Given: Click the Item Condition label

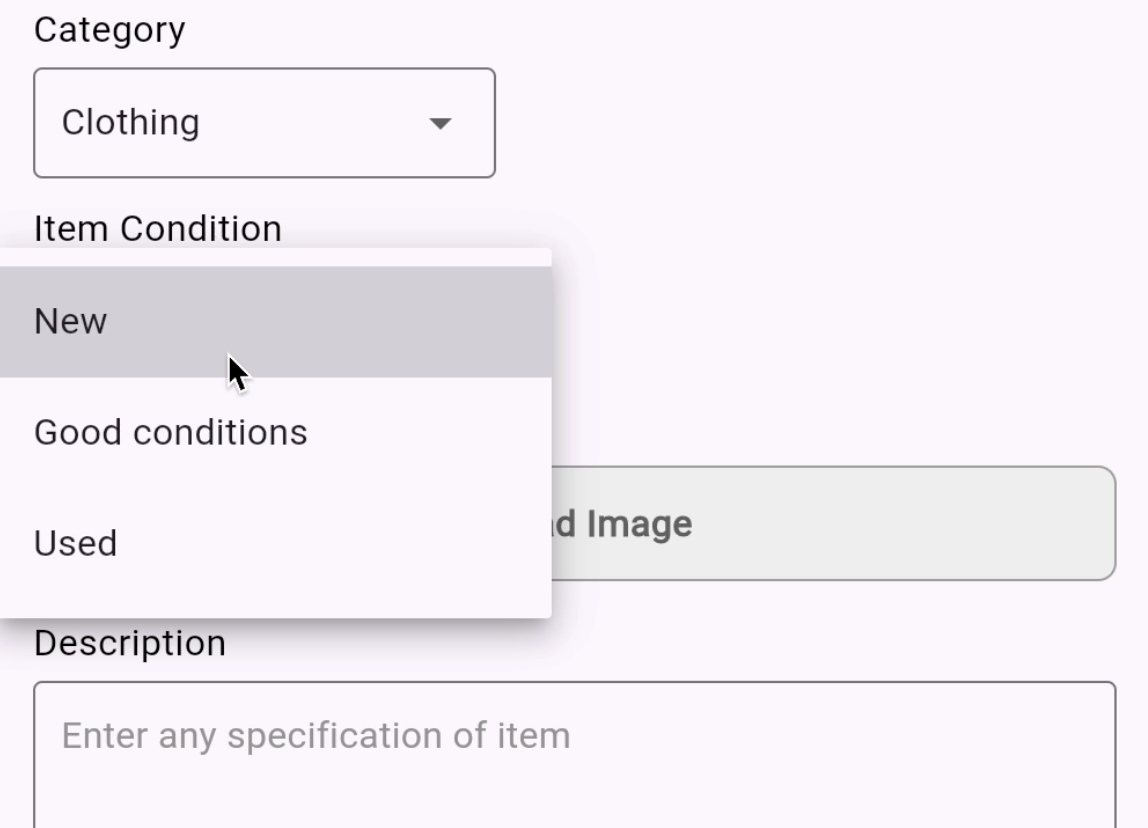Looking at the screenshot, I should 157,229.
